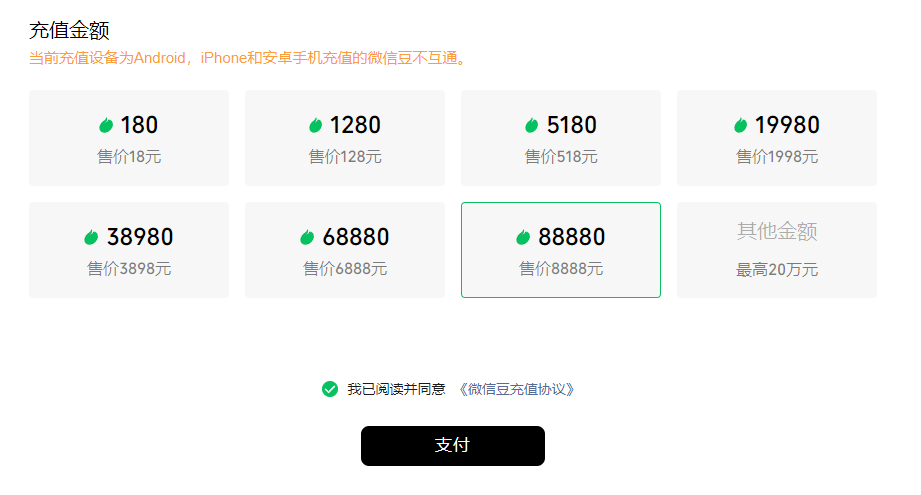921x495 pixels.
Task: Click the bean icon beside 5180
Action: click(x=531, y=125)
